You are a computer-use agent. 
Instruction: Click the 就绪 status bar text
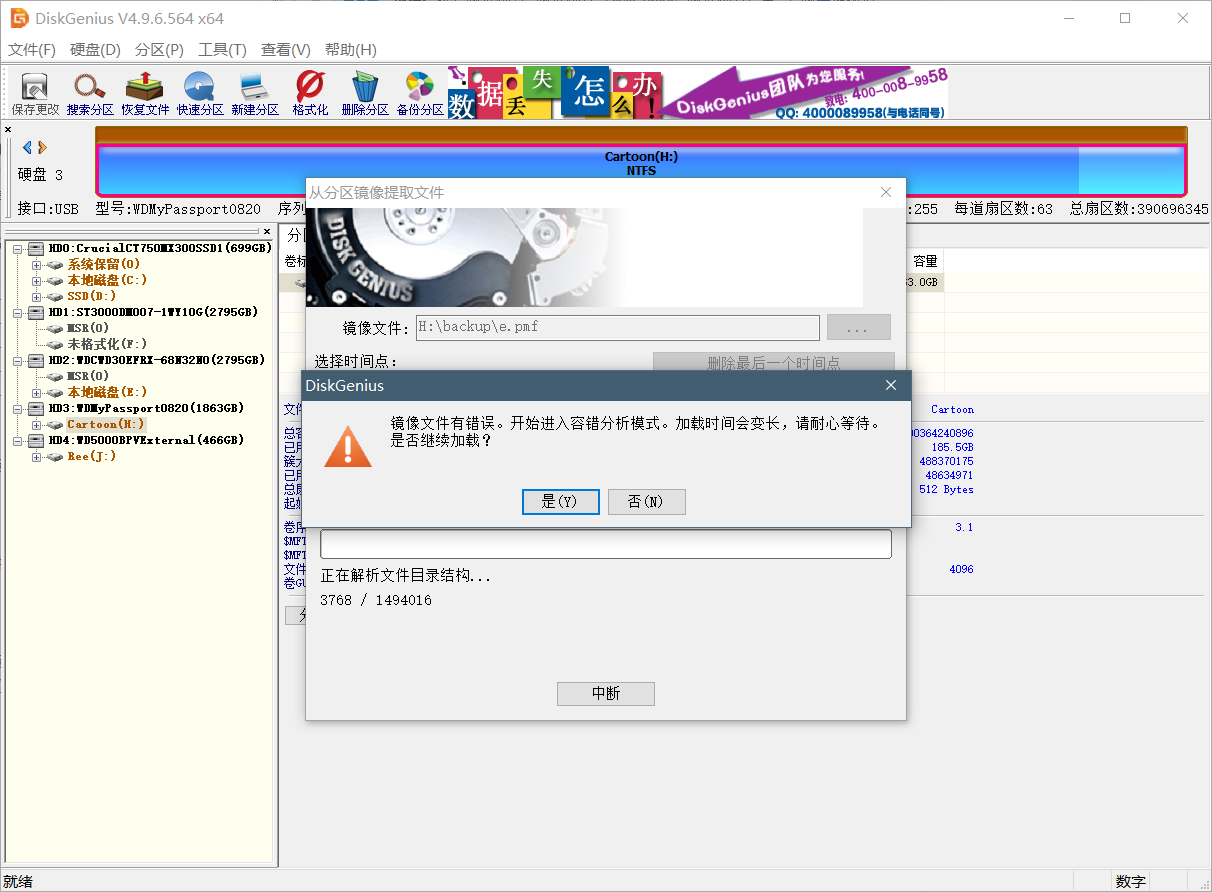18,881
